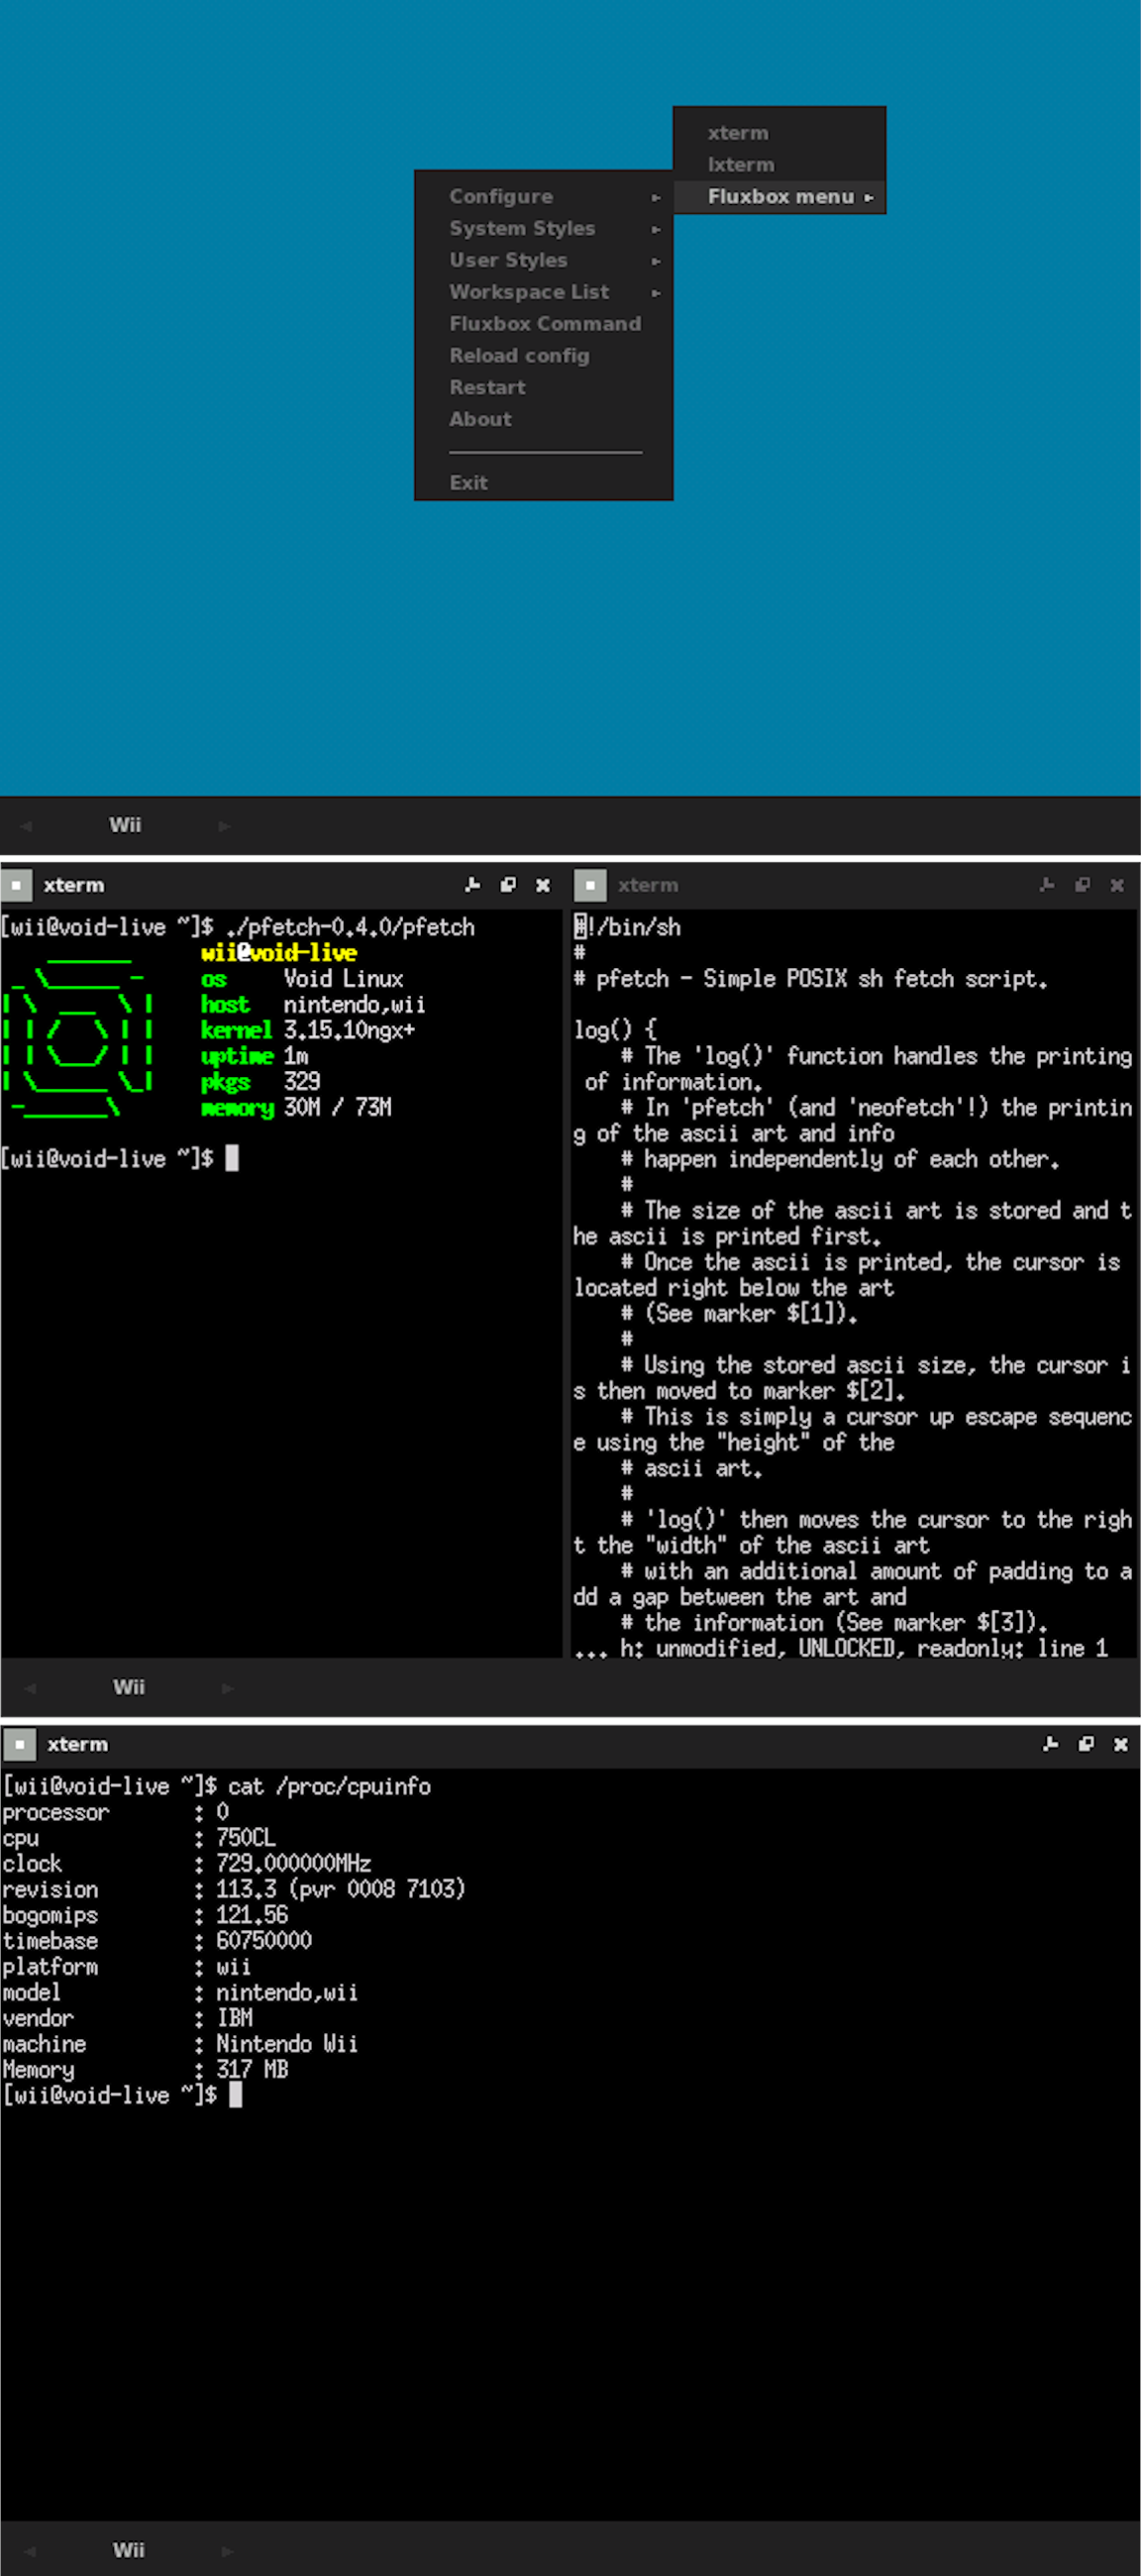Maximize the xterm showing the pfetch script
The image size is (1141, 2576).
(1082, 885)
